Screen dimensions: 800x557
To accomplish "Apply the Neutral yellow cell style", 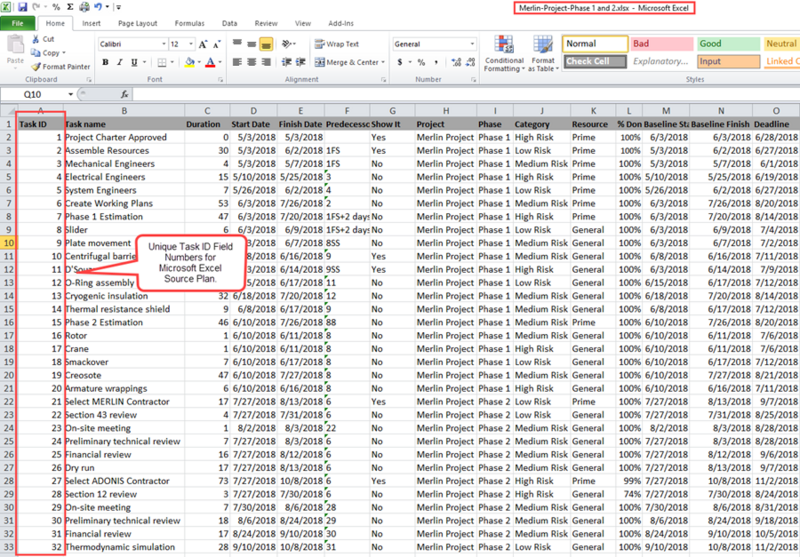I will (x=782, y=44).
